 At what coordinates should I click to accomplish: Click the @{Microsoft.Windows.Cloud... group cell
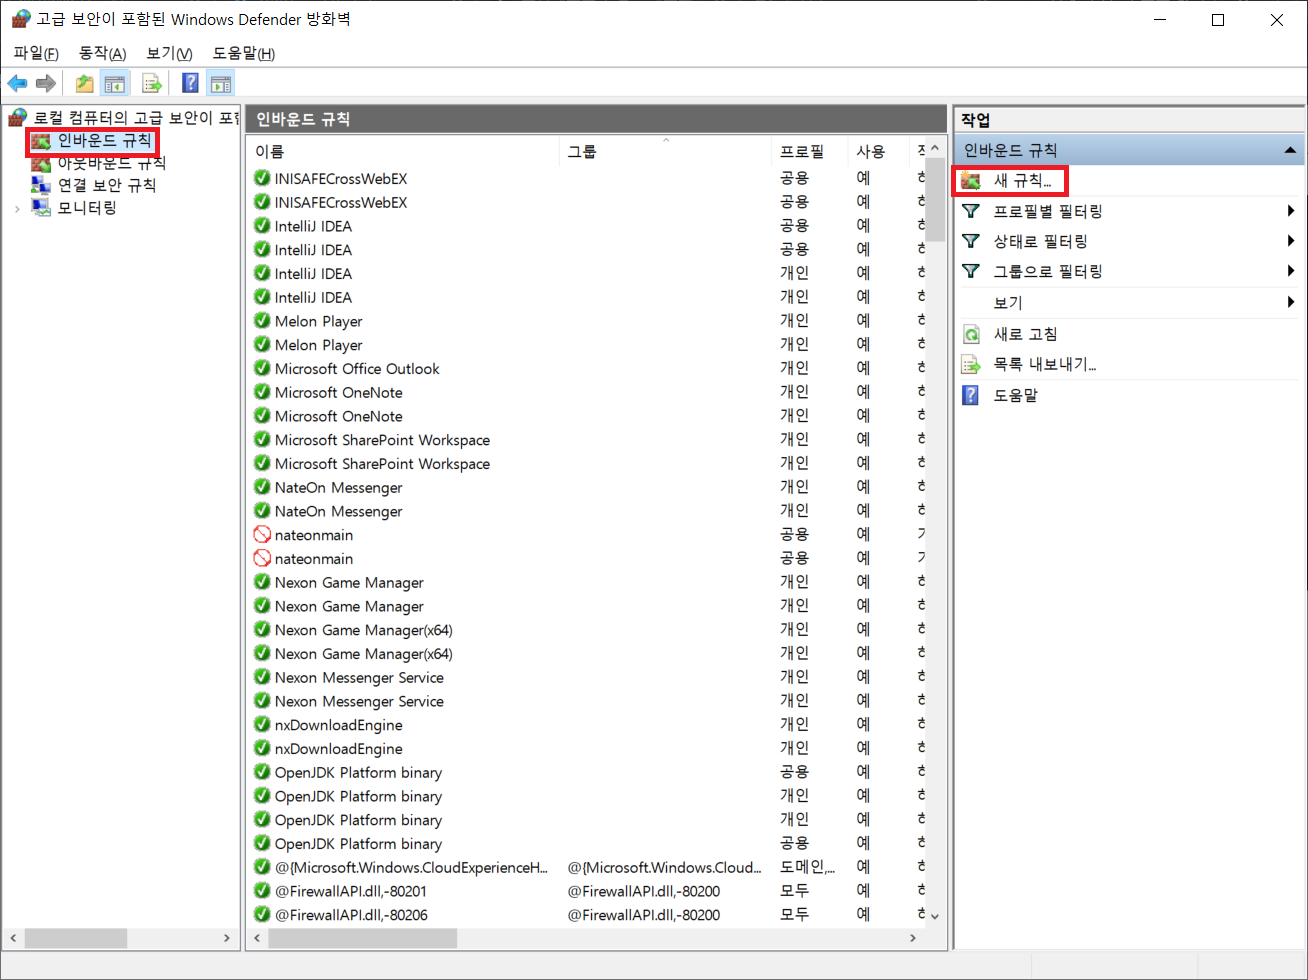[x=664, y=867]
